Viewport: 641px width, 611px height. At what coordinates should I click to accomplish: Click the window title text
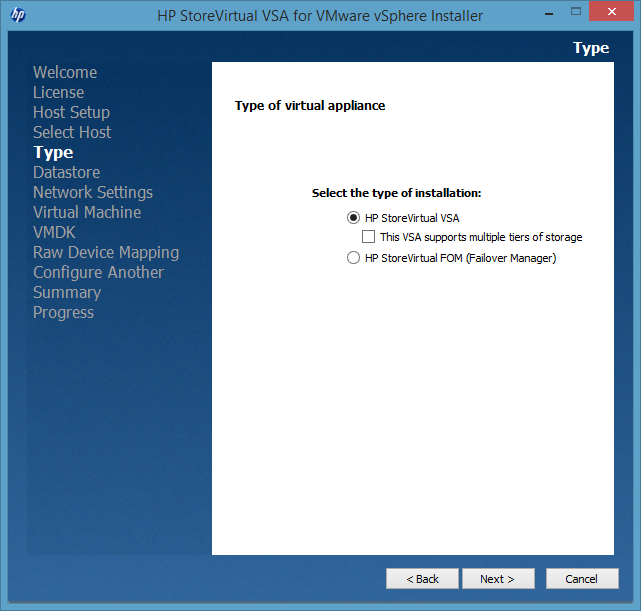320,16
